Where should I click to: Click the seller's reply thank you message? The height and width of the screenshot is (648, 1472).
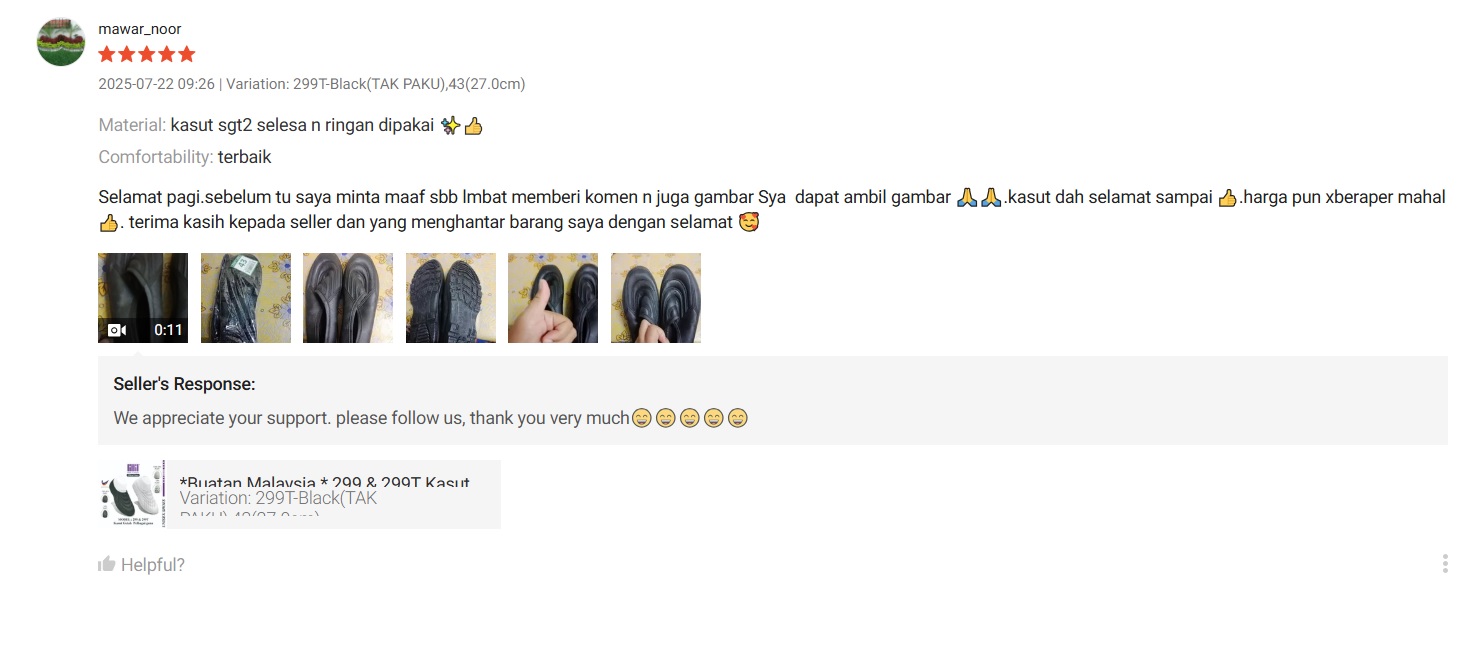click(431, 418)
